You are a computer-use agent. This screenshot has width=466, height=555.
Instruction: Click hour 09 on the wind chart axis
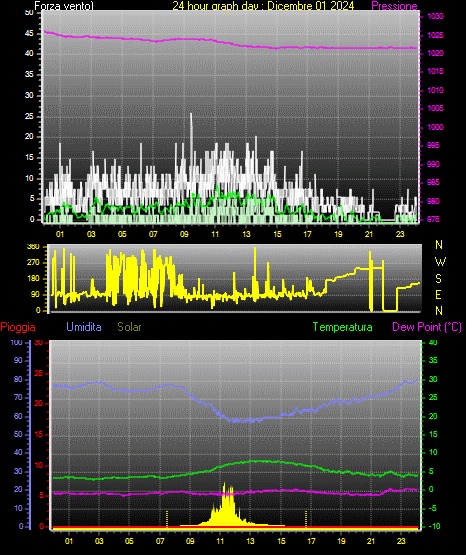click(x=184, y=234)
